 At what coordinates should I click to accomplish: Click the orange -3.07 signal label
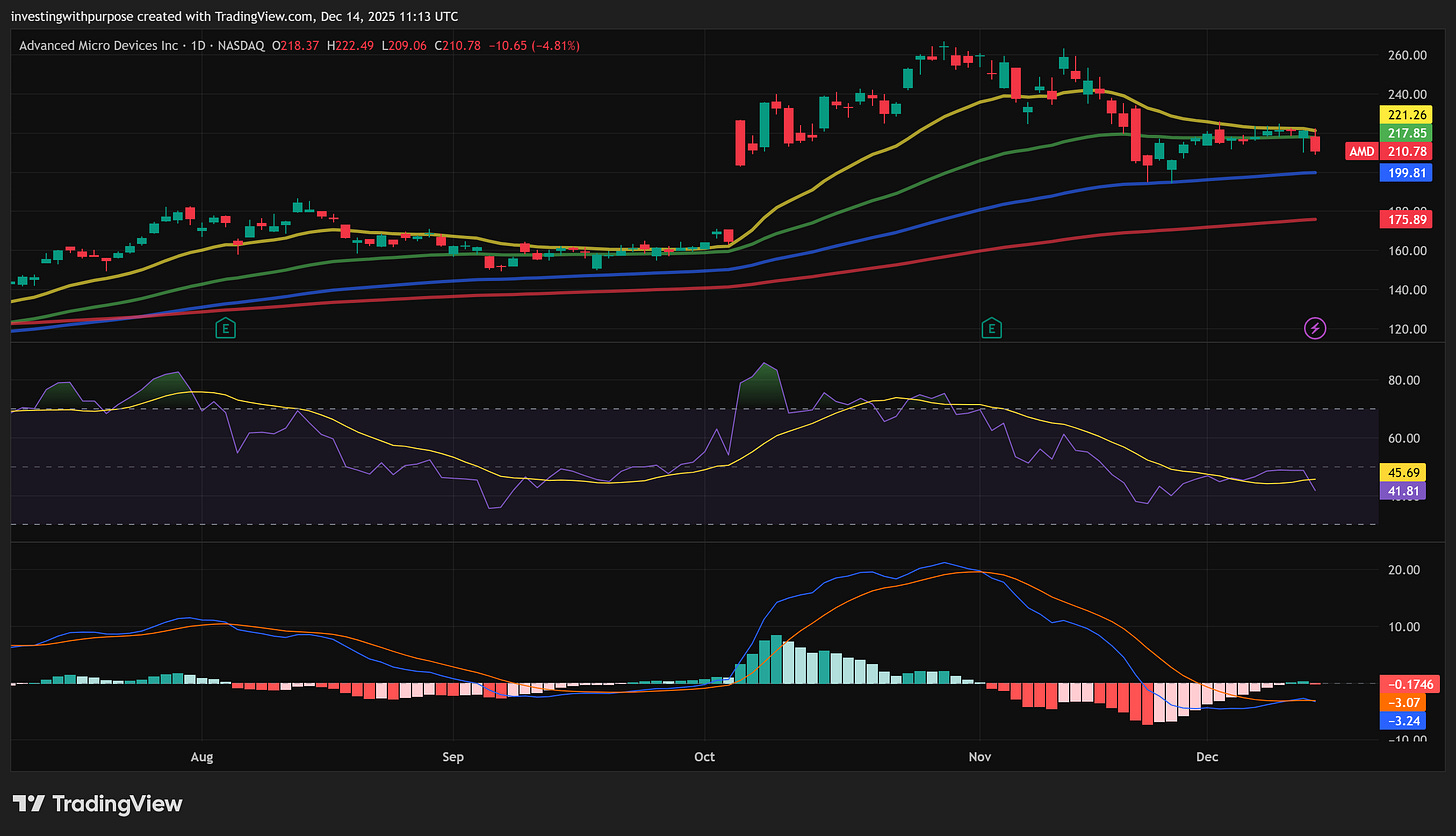pyautogui.click(x=1405, y=702)
